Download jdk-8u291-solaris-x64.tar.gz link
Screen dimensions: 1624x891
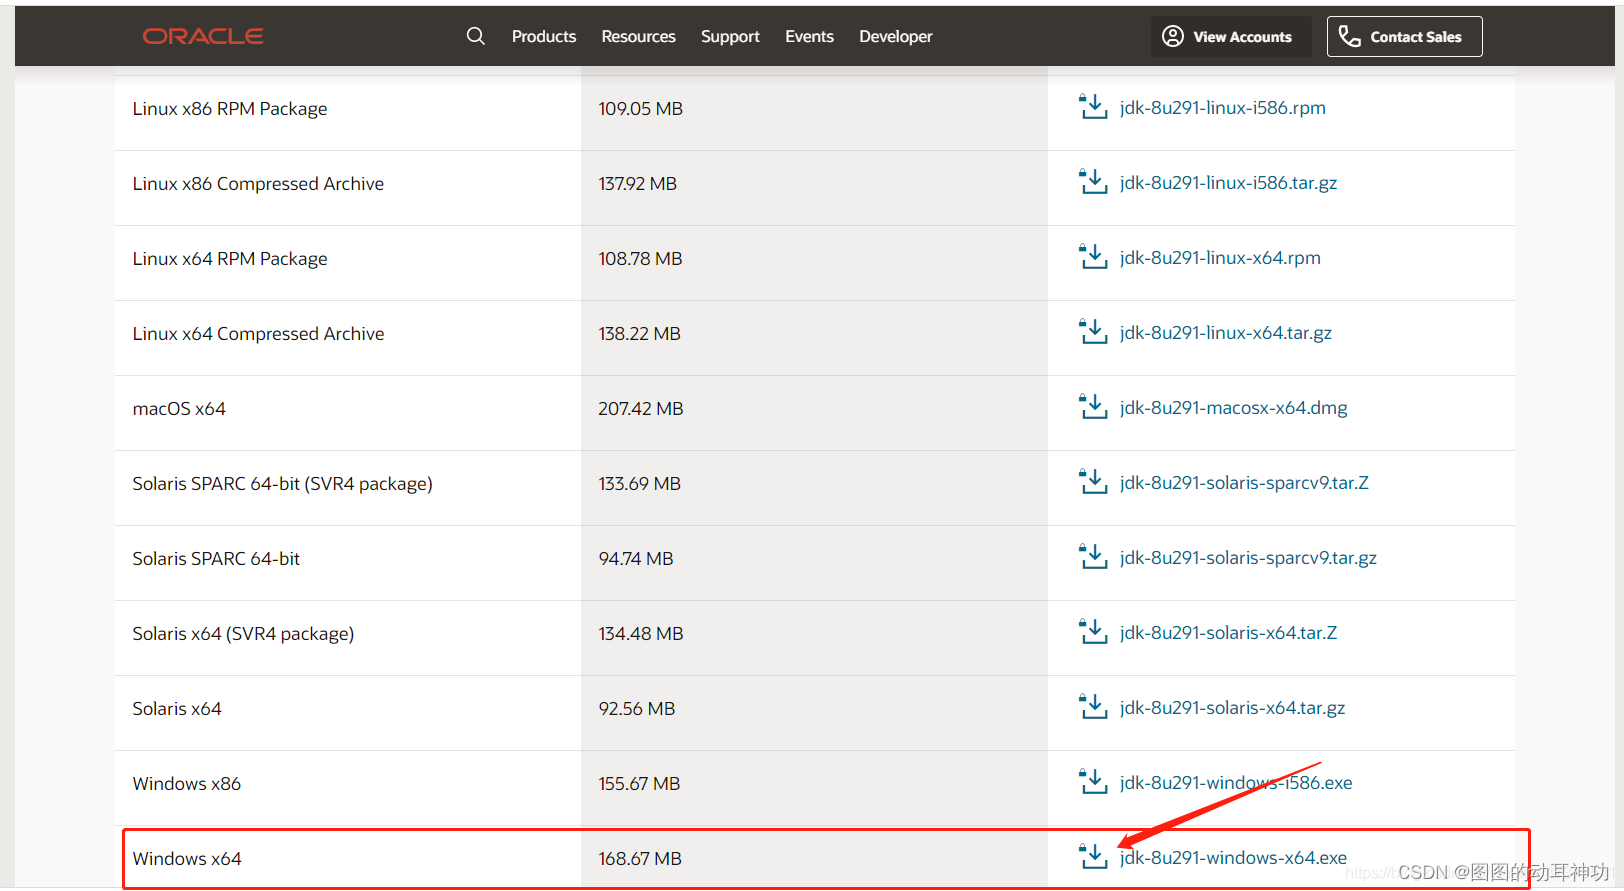(x=1232, y=708)
